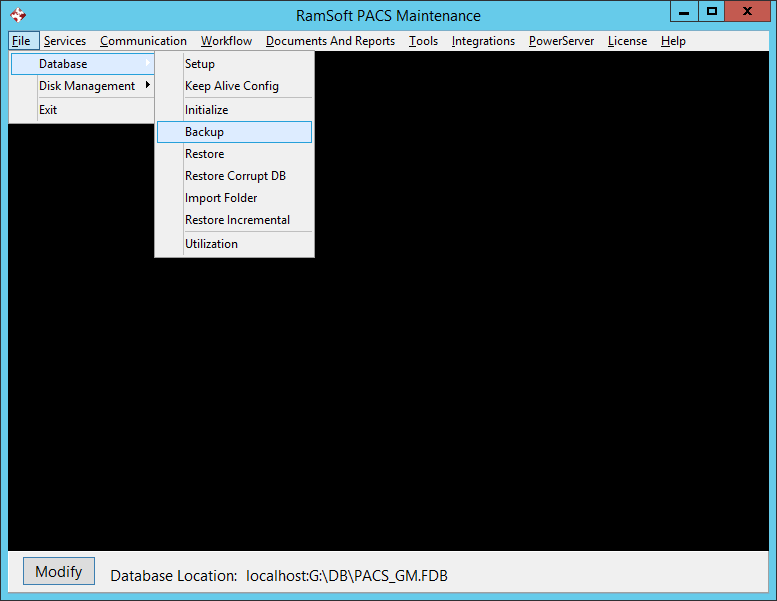Select Backup from Database submenu
The image size is (777, 601).
(204, 132)
